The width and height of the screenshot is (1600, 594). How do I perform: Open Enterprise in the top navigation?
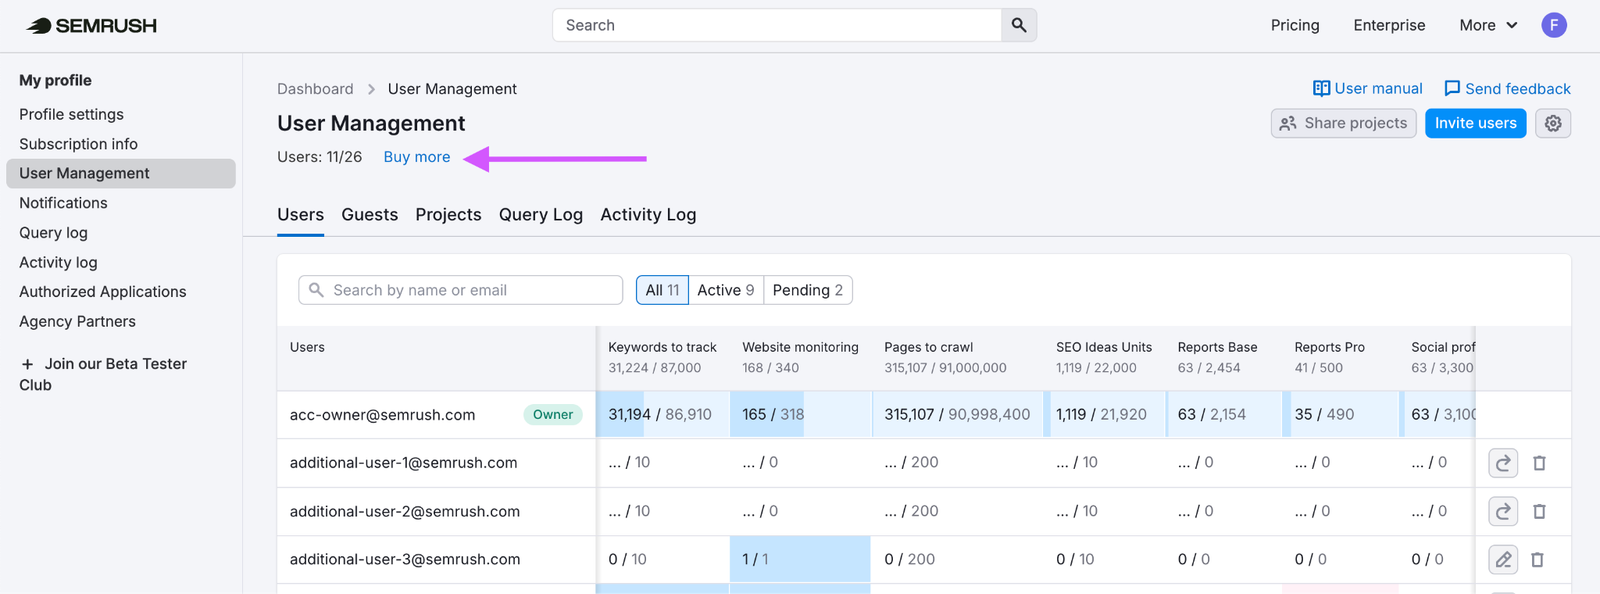pos(1389,25)
